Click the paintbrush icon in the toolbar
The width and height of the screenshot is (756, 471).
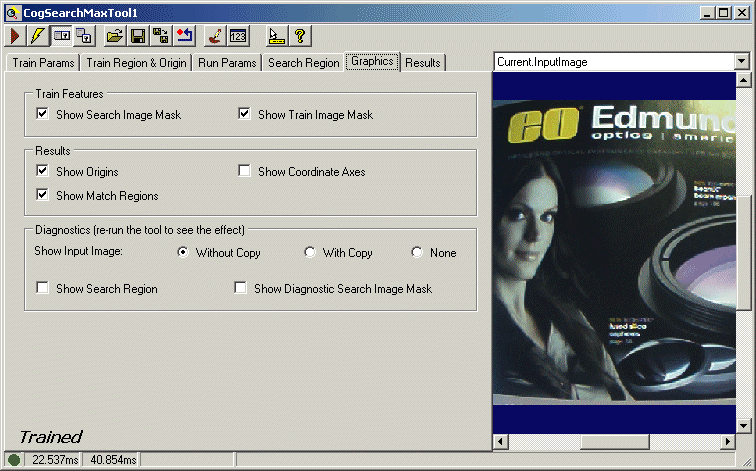coord(215,36)
